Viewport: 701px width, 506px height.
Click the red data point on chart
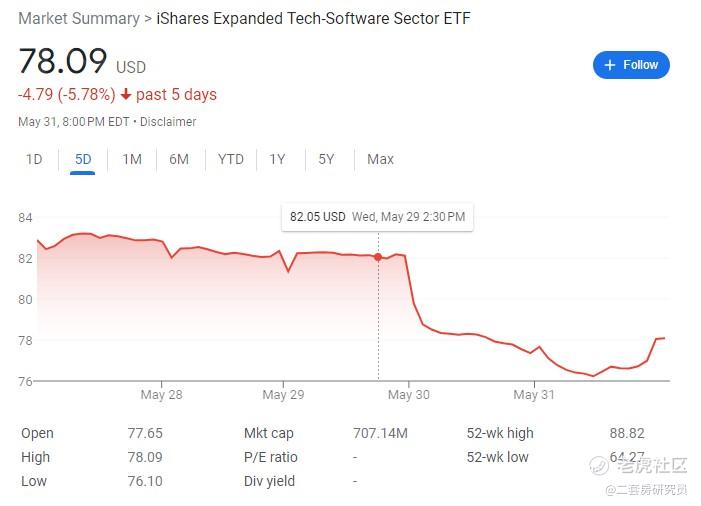click(x=378, y=257)
